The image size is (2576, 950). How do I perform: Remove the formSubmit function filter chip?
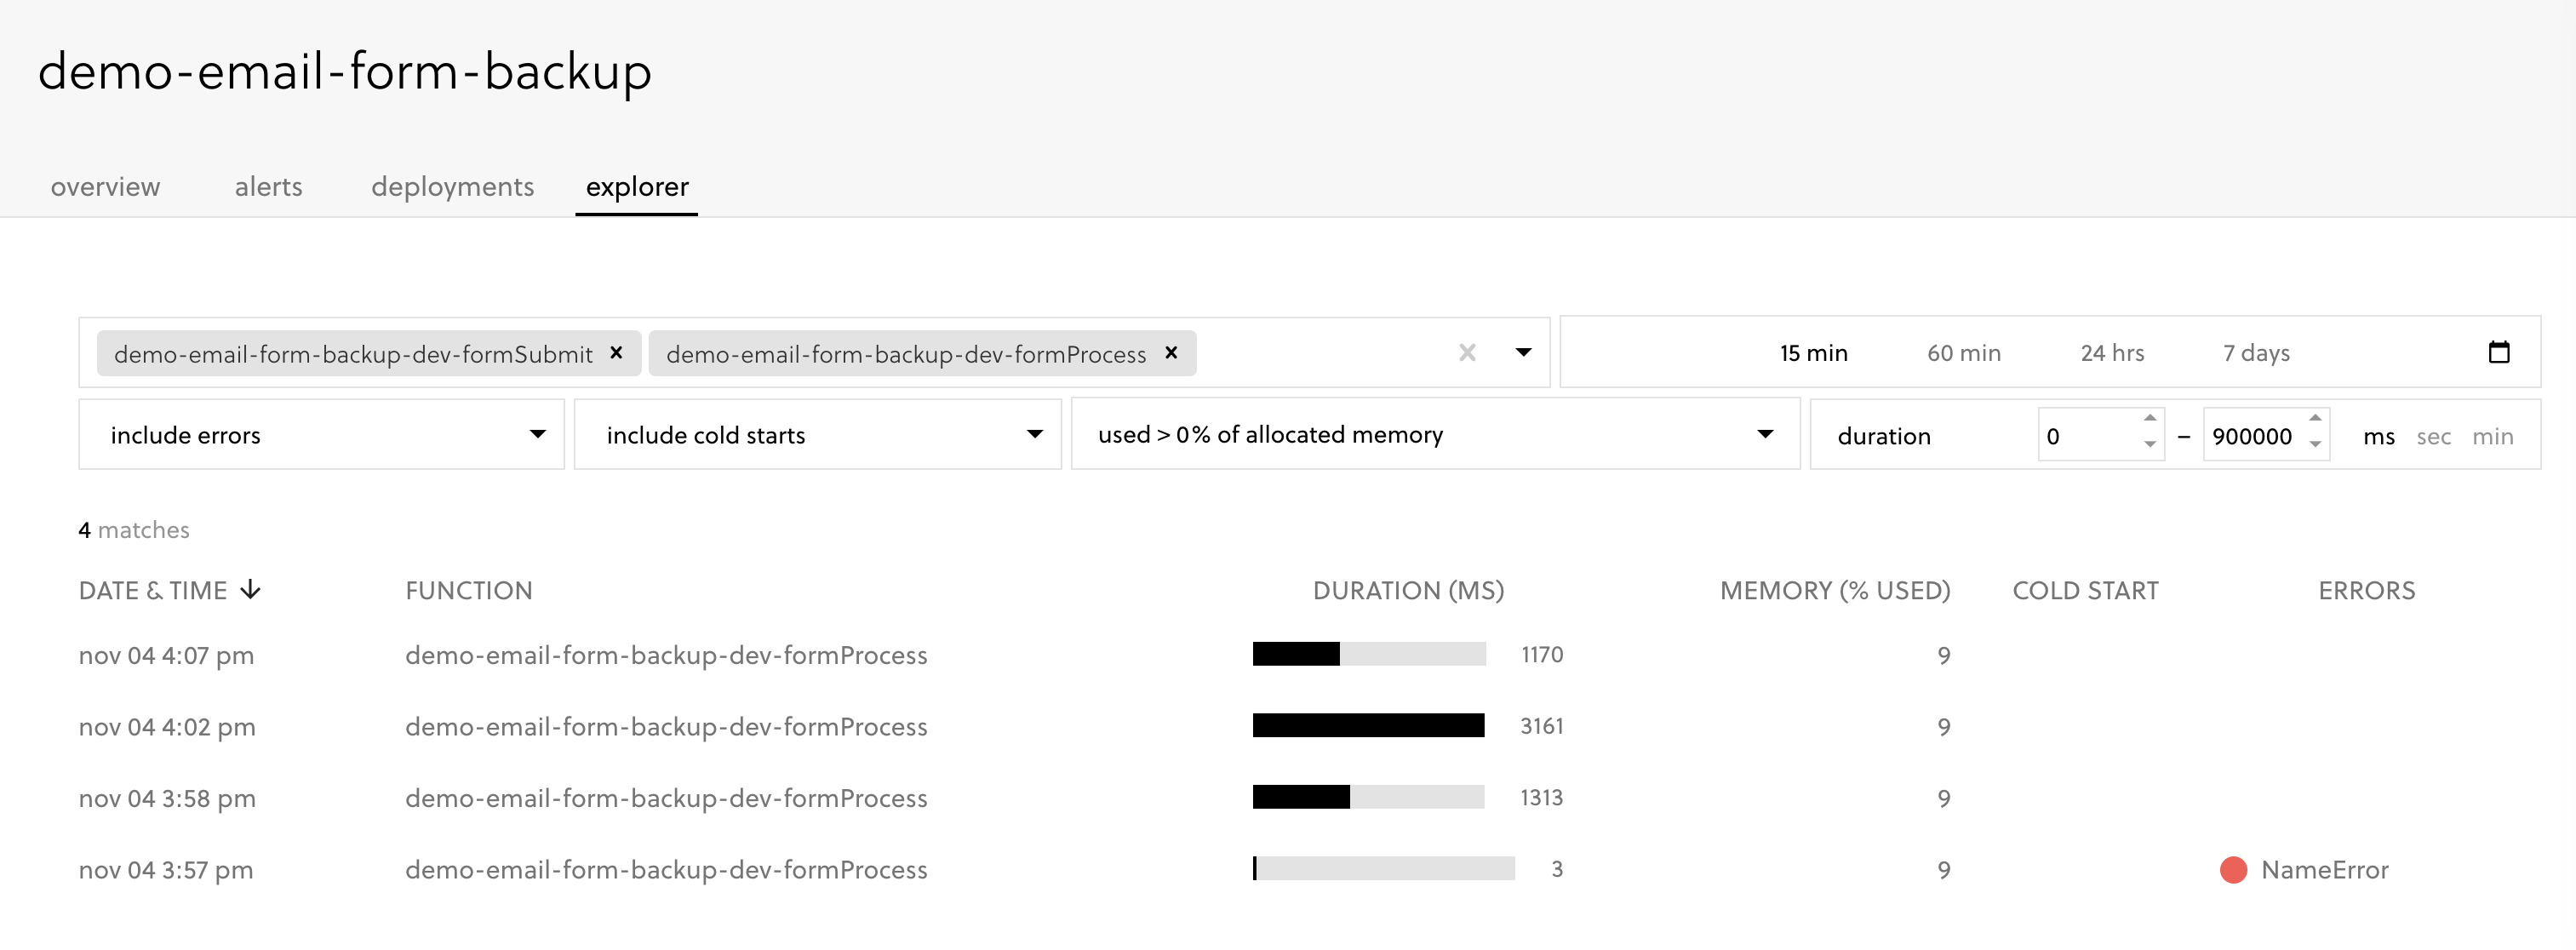point(617,353)
